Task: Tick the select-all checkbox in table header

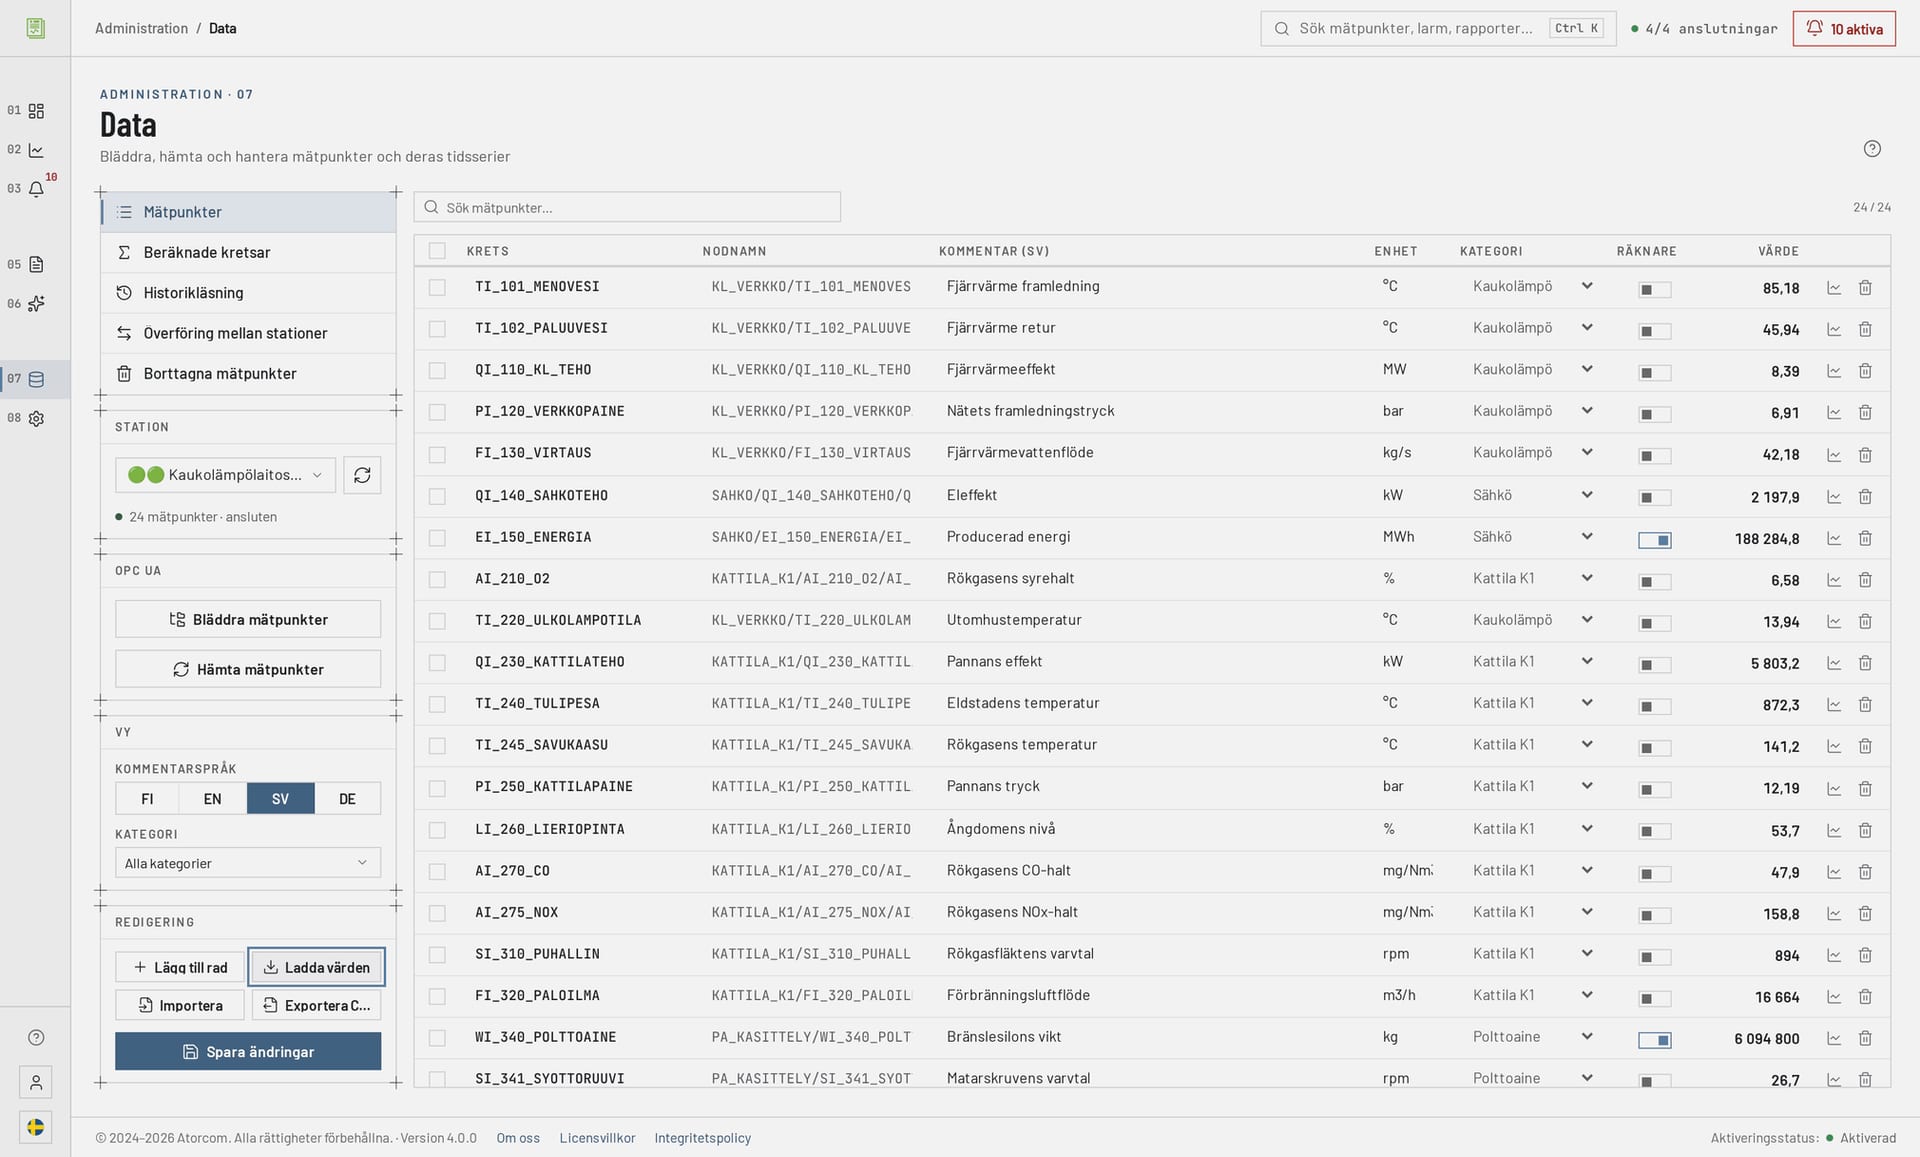Action: 437,251
